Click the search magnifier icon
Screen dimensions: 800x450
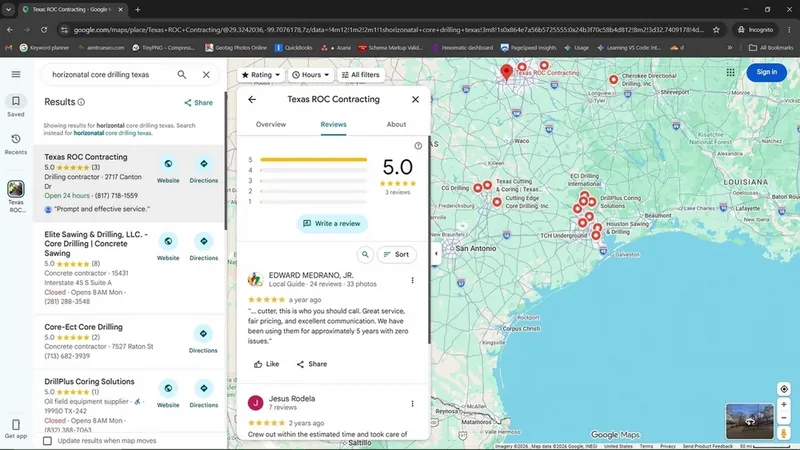coord(182,74)
